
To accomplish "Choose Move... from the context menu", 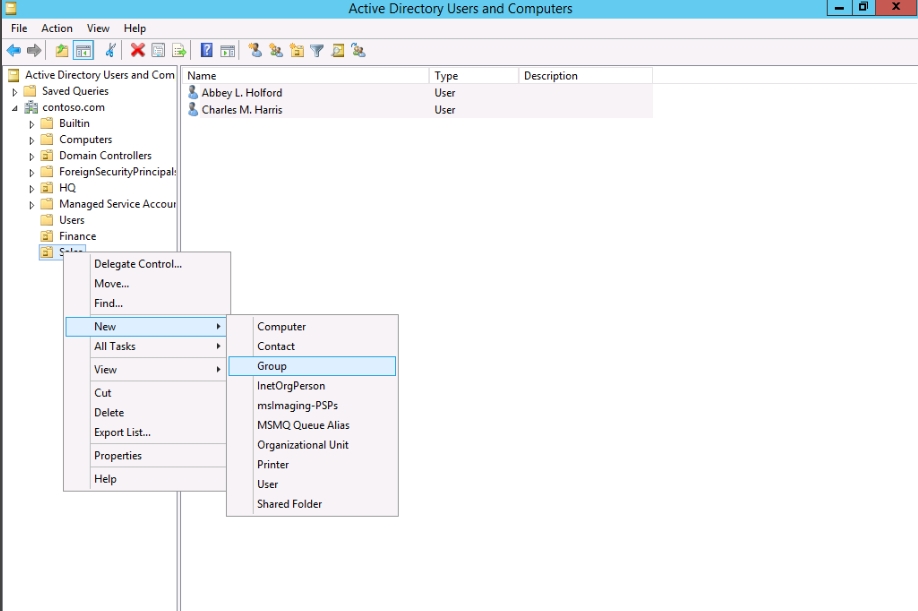I will [x=145, y=284].
